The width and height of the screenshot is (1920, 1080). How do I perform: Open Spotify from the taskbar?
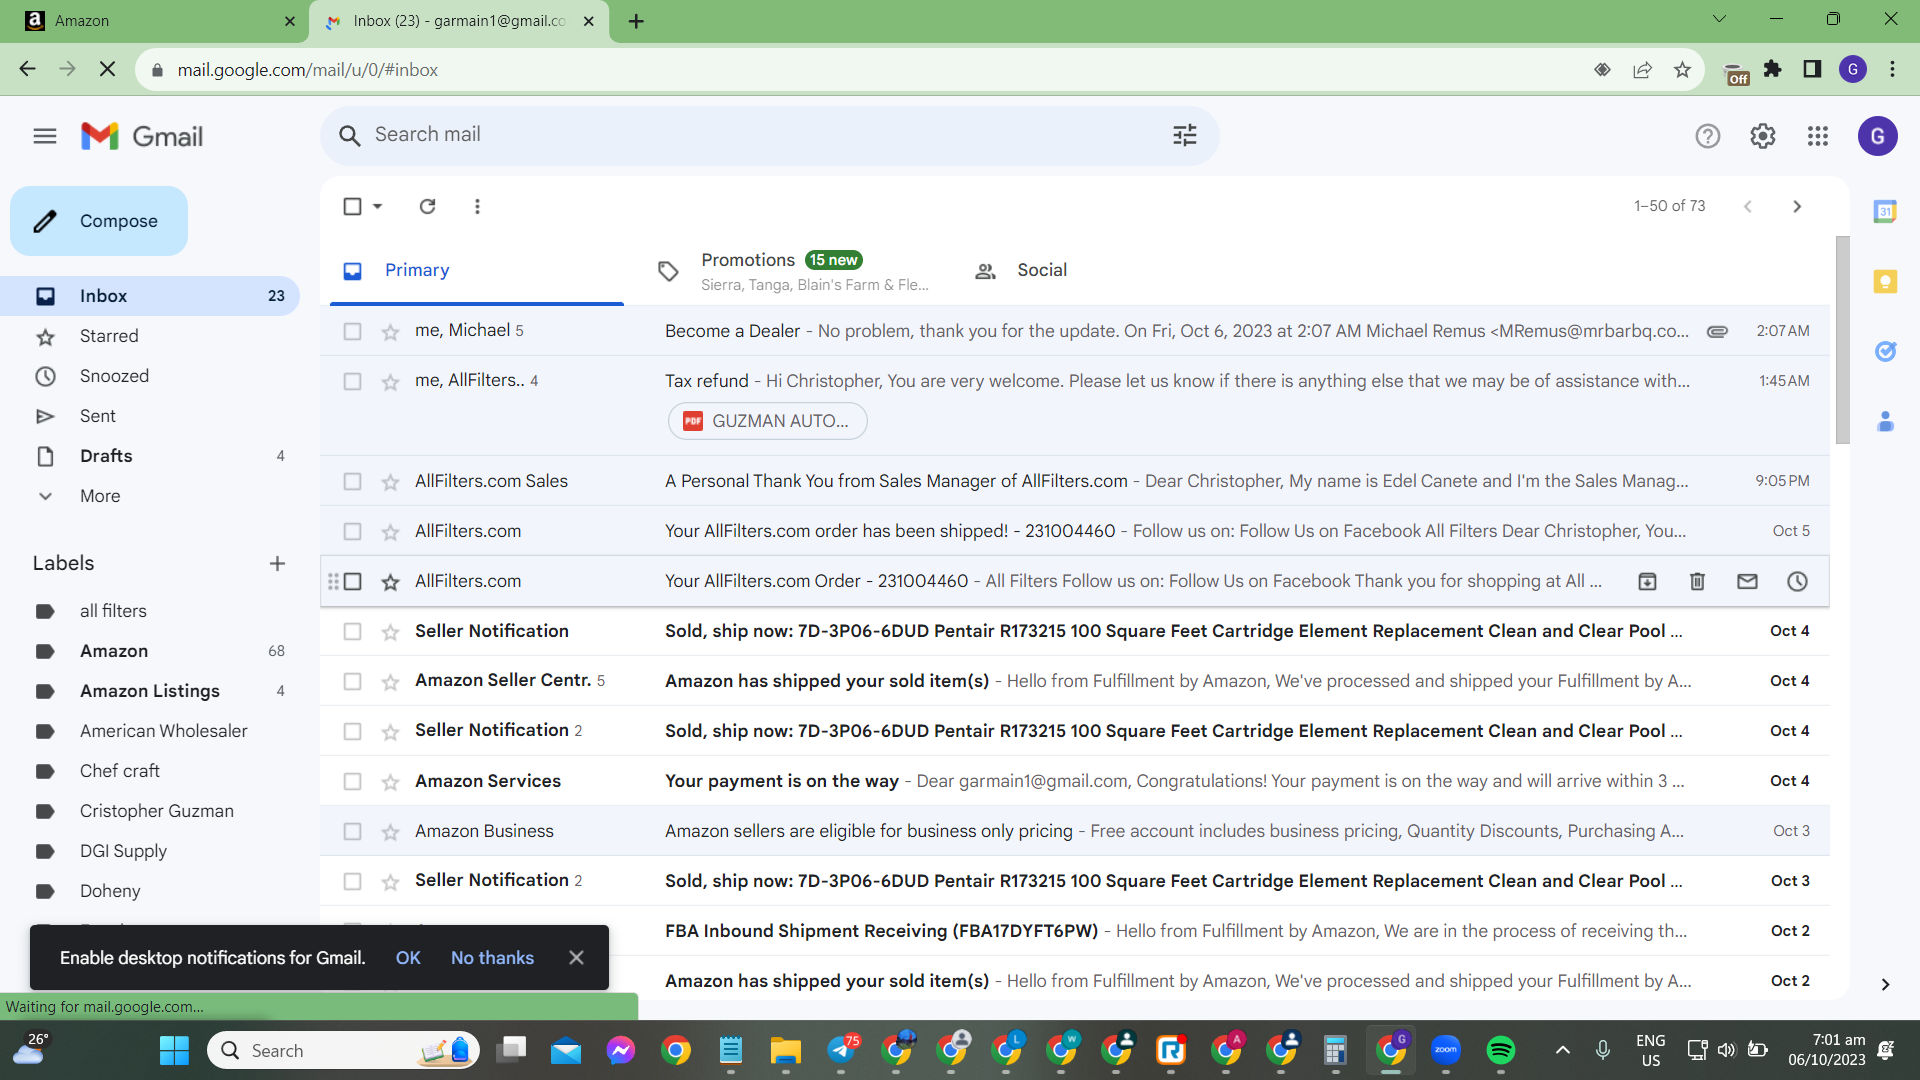1500,1050
